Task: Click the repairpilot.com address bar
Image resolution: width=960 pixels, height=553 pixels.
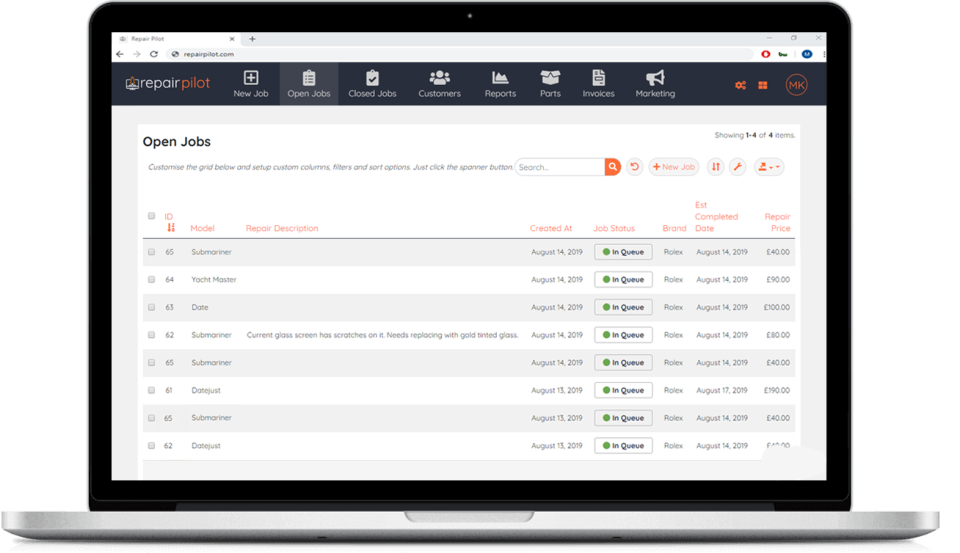Action: click(x=459, y=54)
